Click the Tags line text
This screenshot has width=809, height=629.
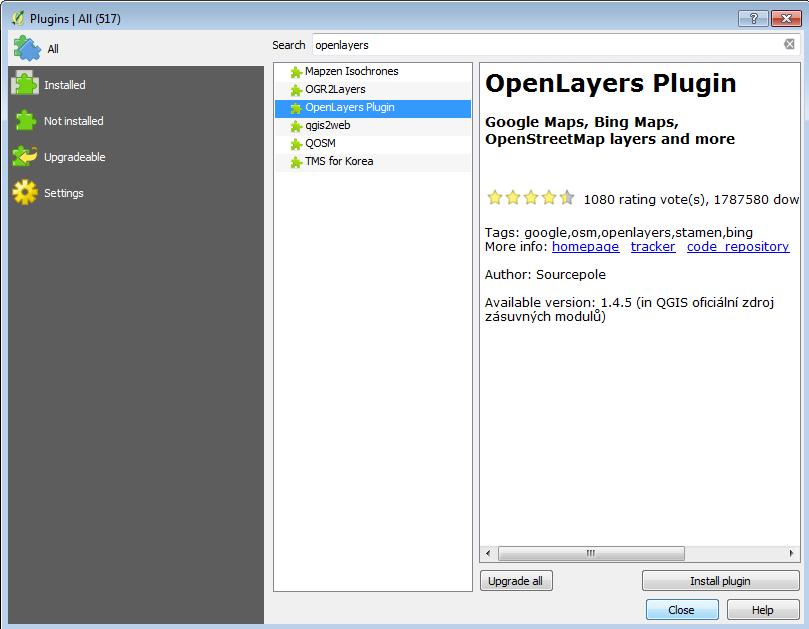click(619, 233)
